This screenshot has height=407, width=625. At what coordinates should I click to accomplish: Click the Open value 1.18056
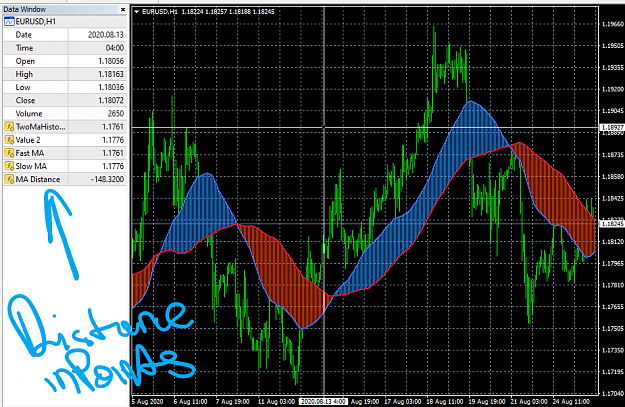click(111, 61)
